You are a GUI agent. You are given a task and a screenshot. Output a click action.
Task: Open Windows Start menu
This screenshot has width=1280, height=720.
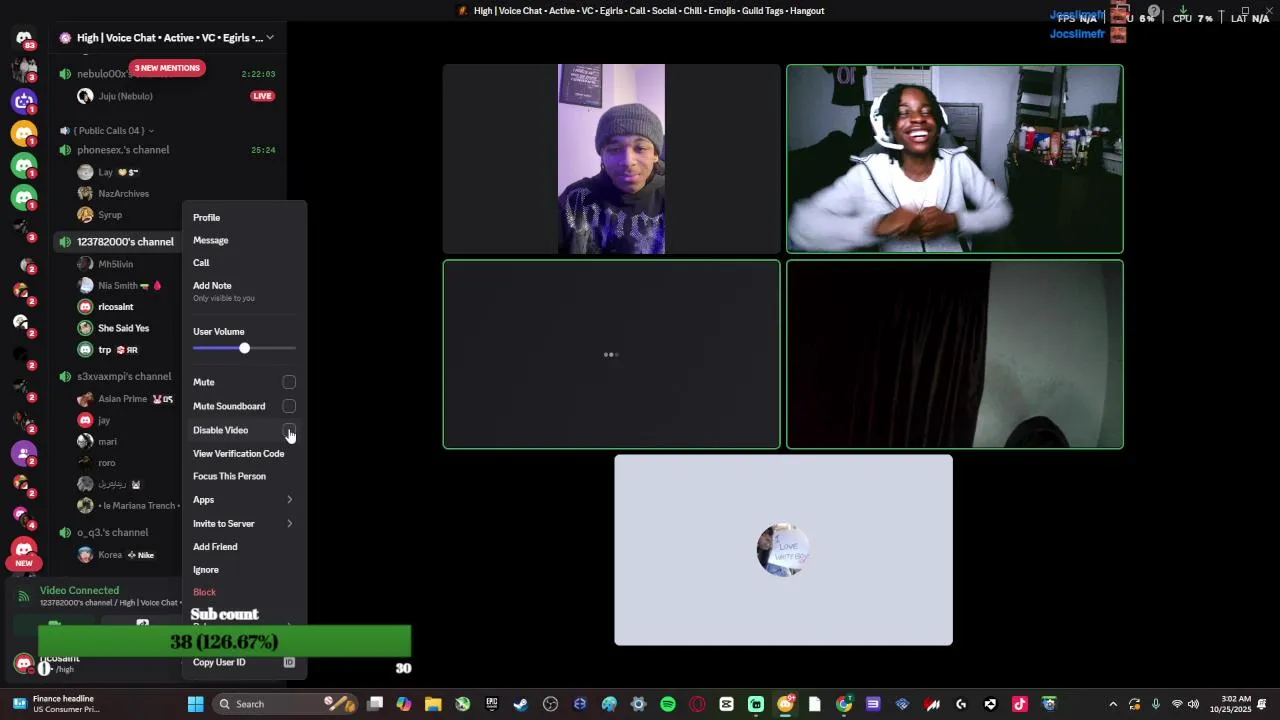tap(196, 704)
